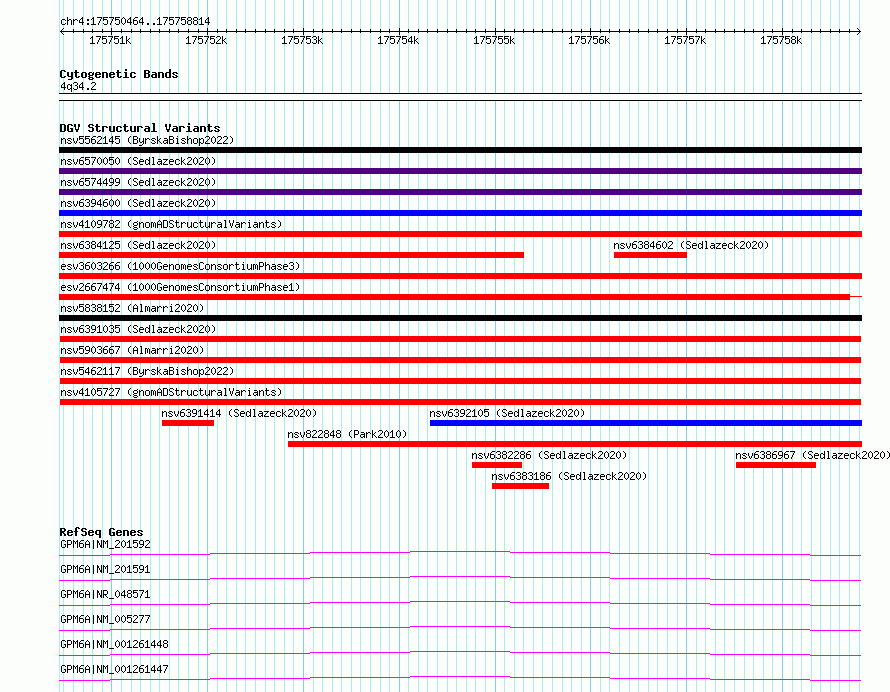Click the nsv6392105 (Sedlazeck2020) label
Viewport: 890px width, 692px height.
click(x=507, y=413)
